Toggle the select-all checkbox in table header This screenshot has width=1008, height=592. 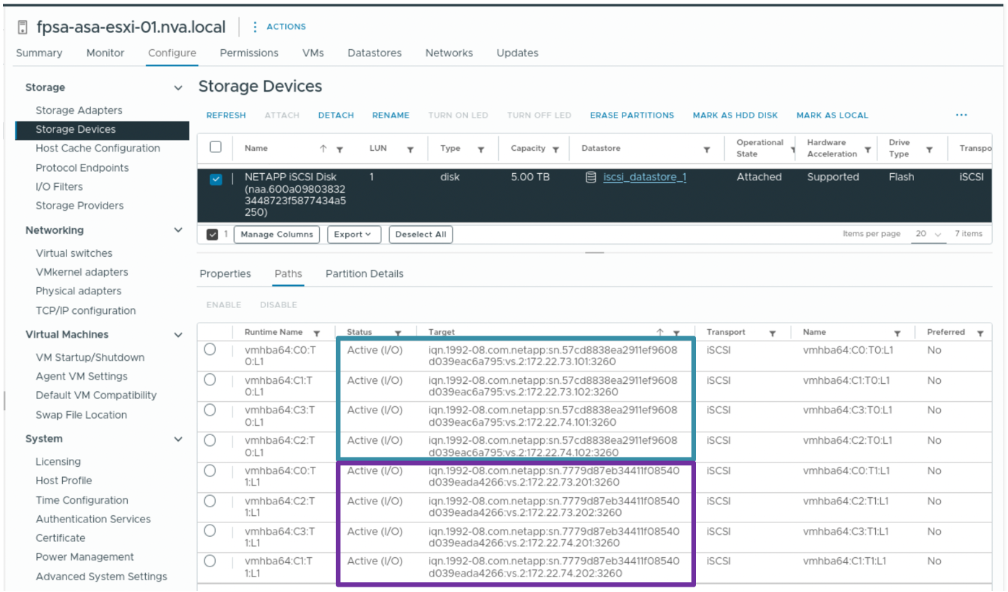tap(216, 147)
